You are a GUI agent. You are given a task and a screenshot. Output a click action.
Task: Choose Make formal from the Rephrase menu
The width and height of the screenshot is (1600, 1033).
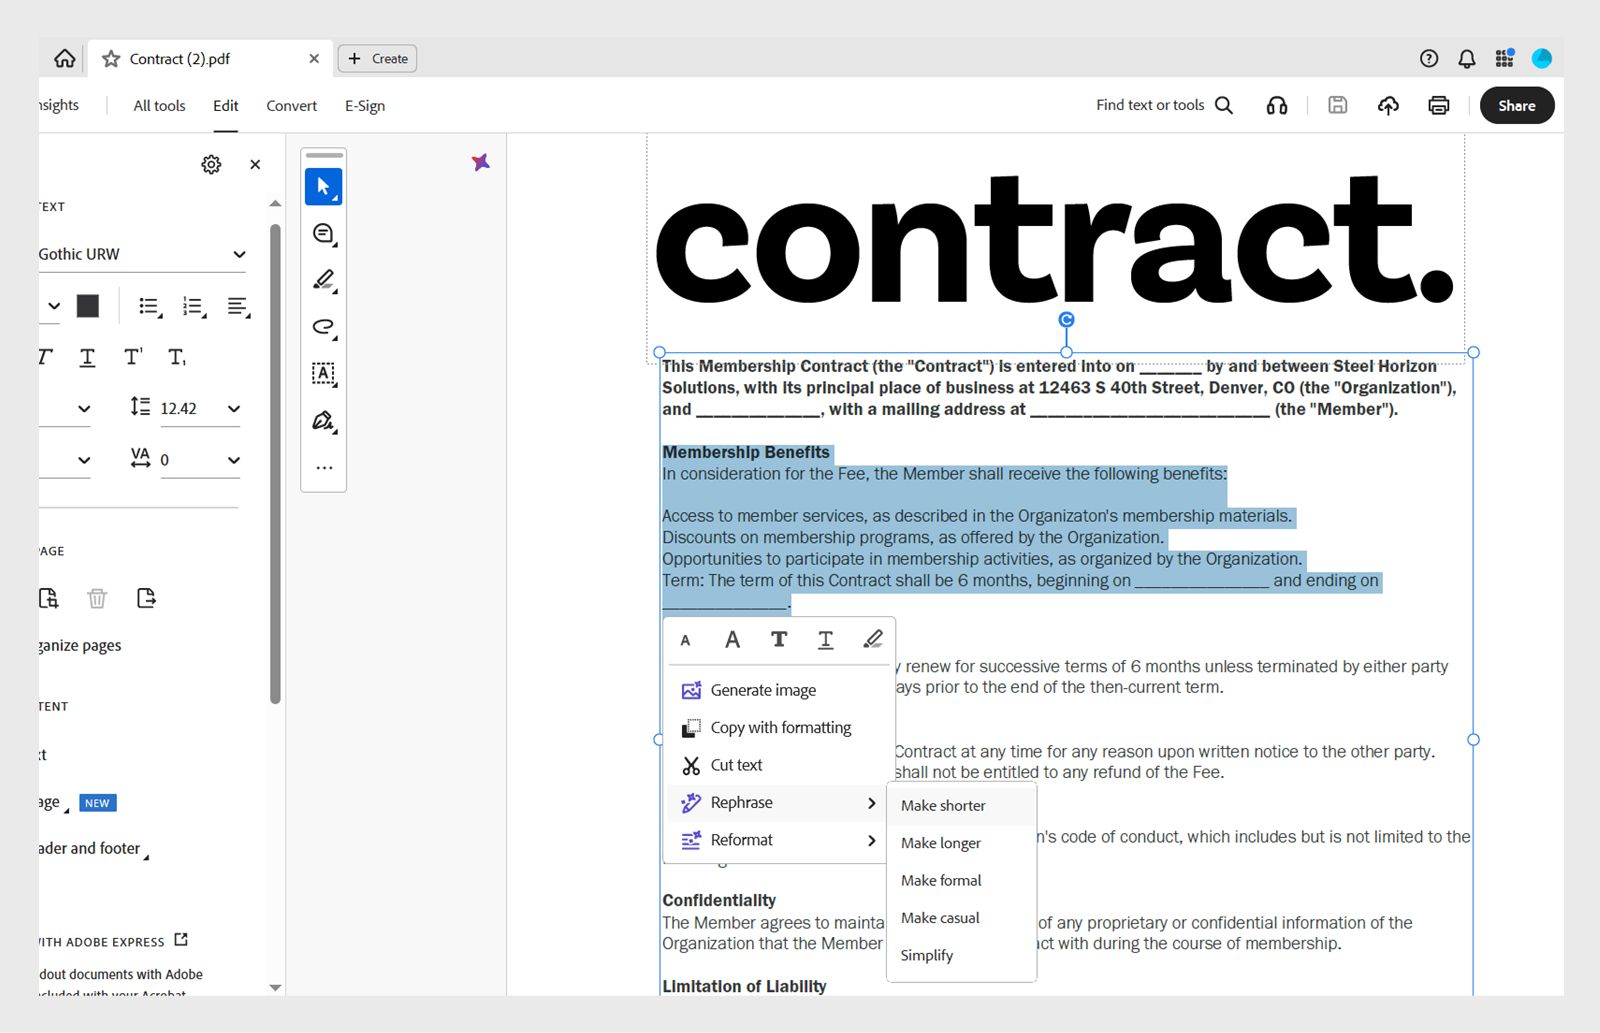point(940,880)
